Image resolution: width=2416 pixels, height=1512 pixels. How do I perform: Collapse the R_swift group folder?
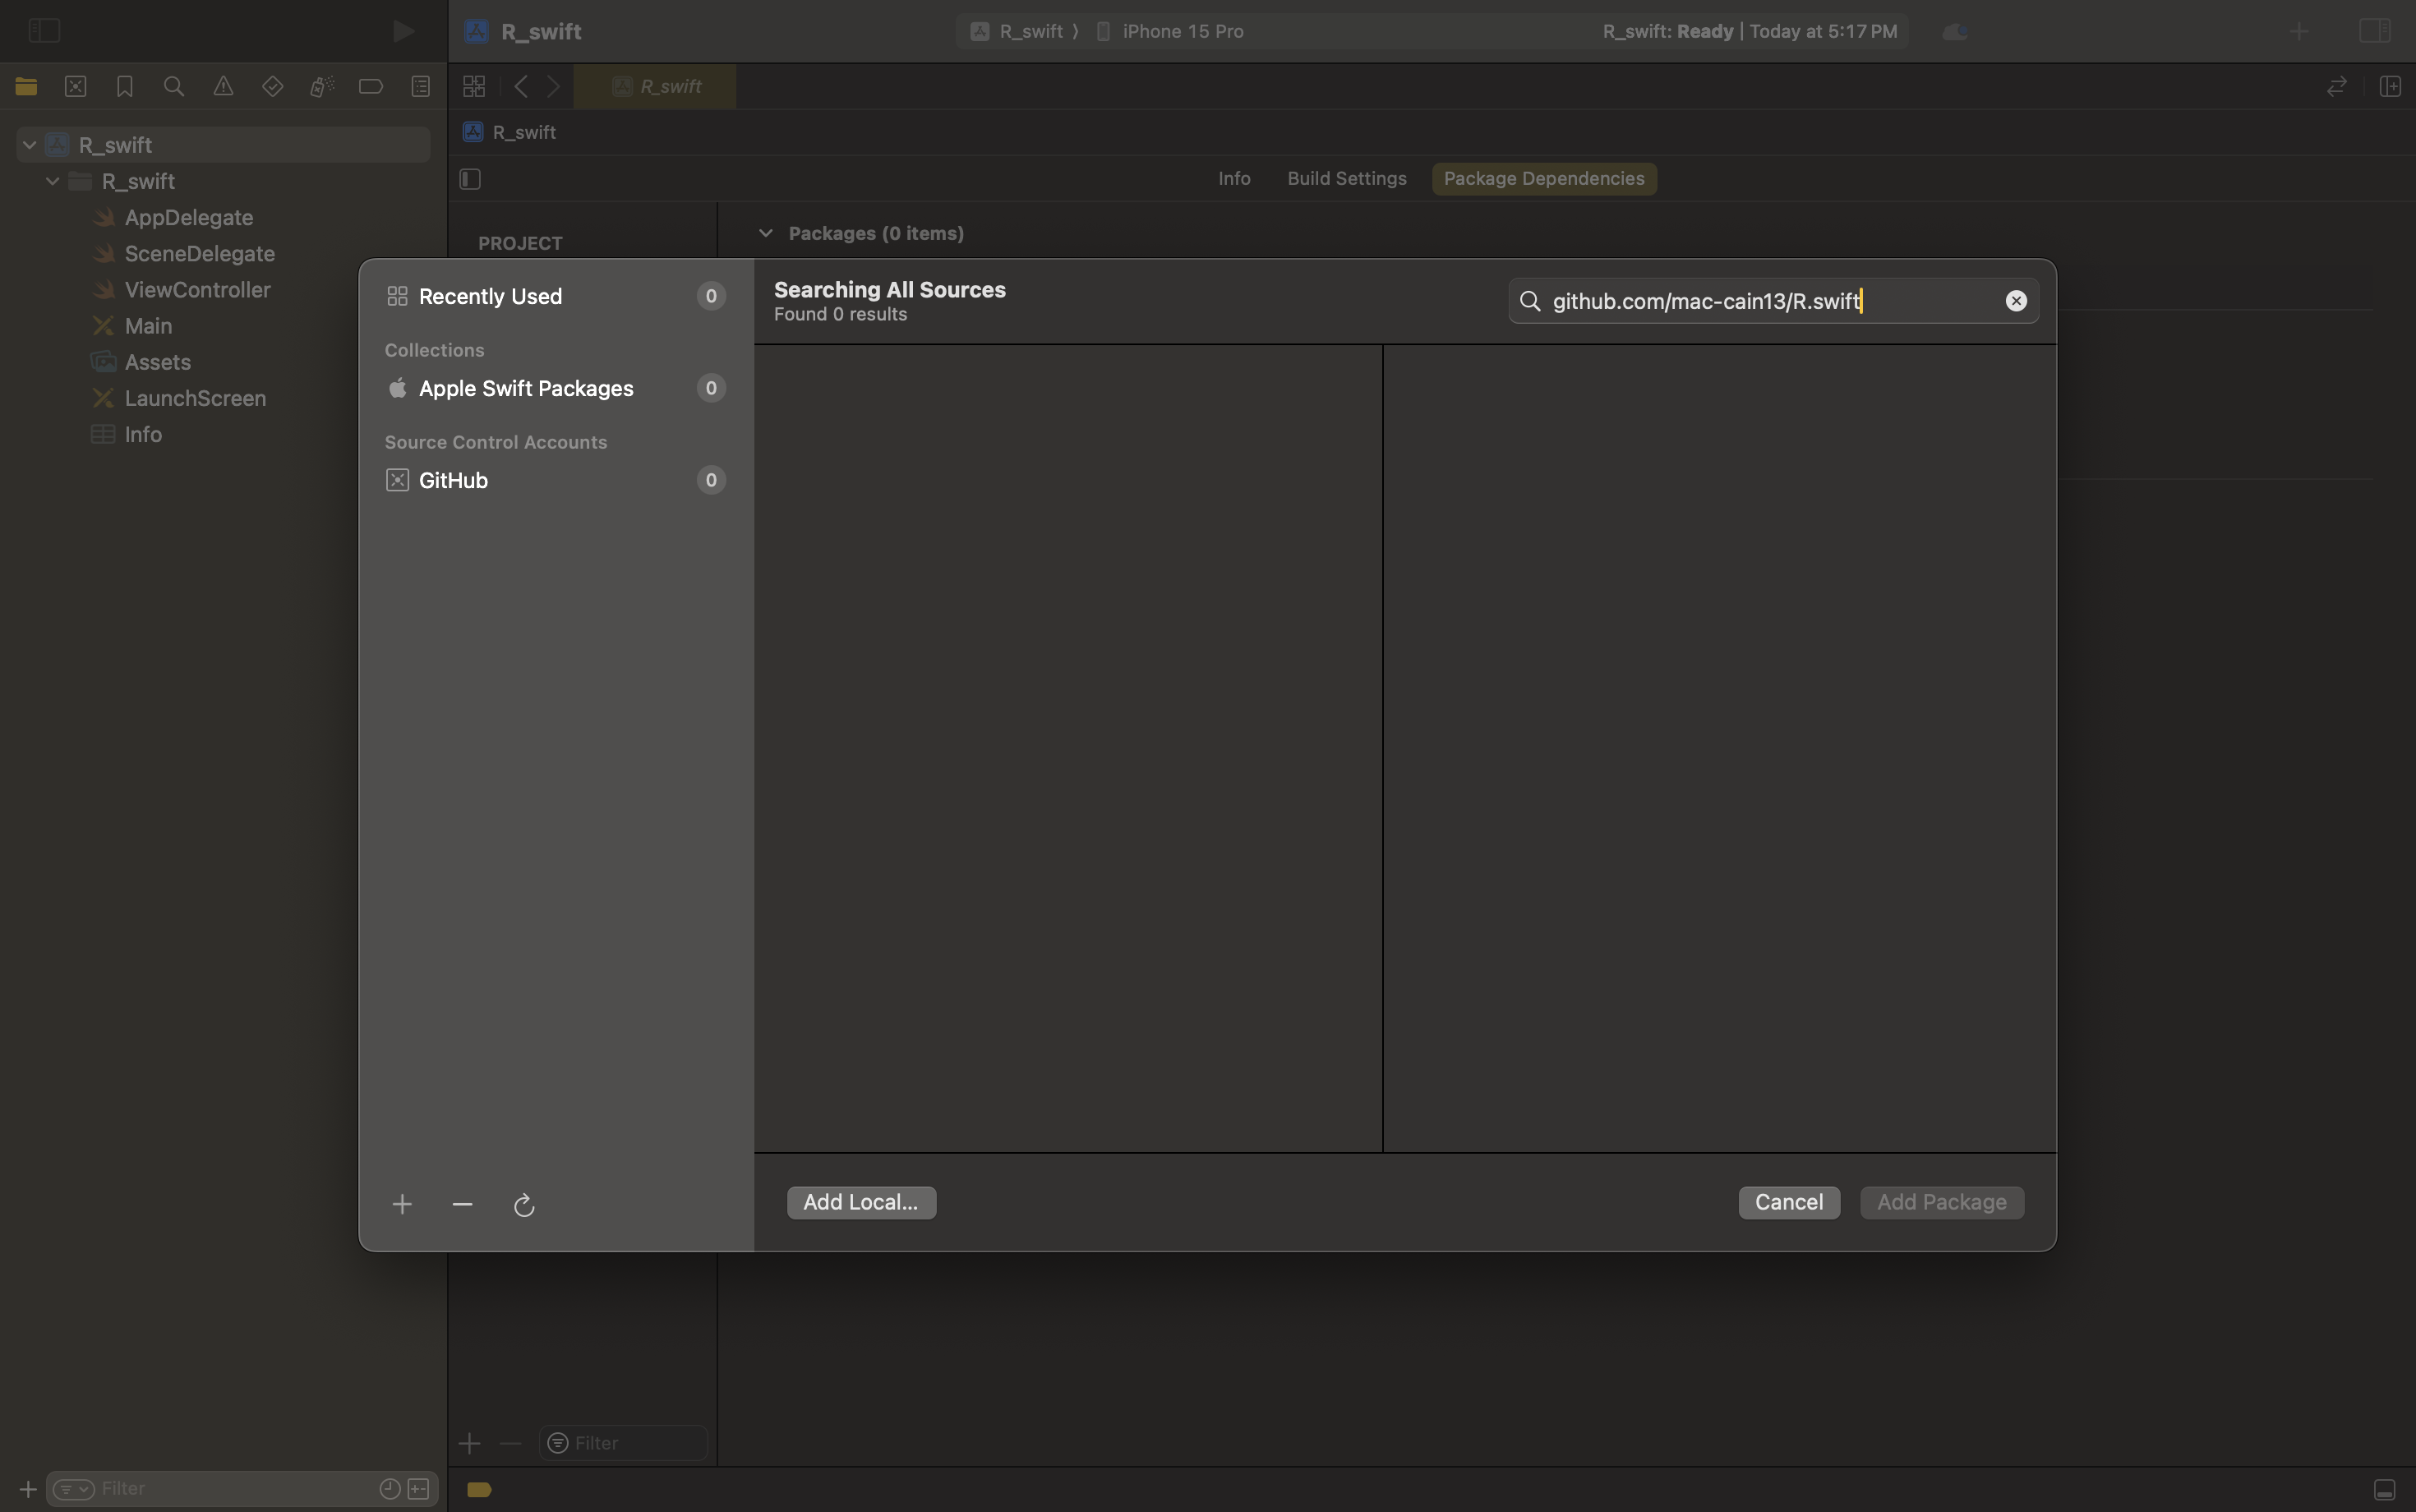[53, 181]
